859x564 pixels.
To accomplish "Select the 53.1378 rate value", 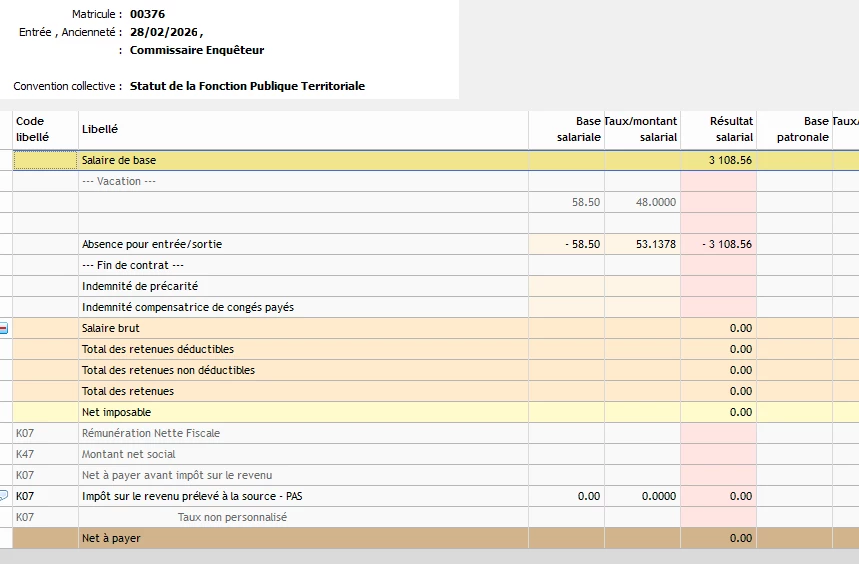I will click(x=656, y=244).
